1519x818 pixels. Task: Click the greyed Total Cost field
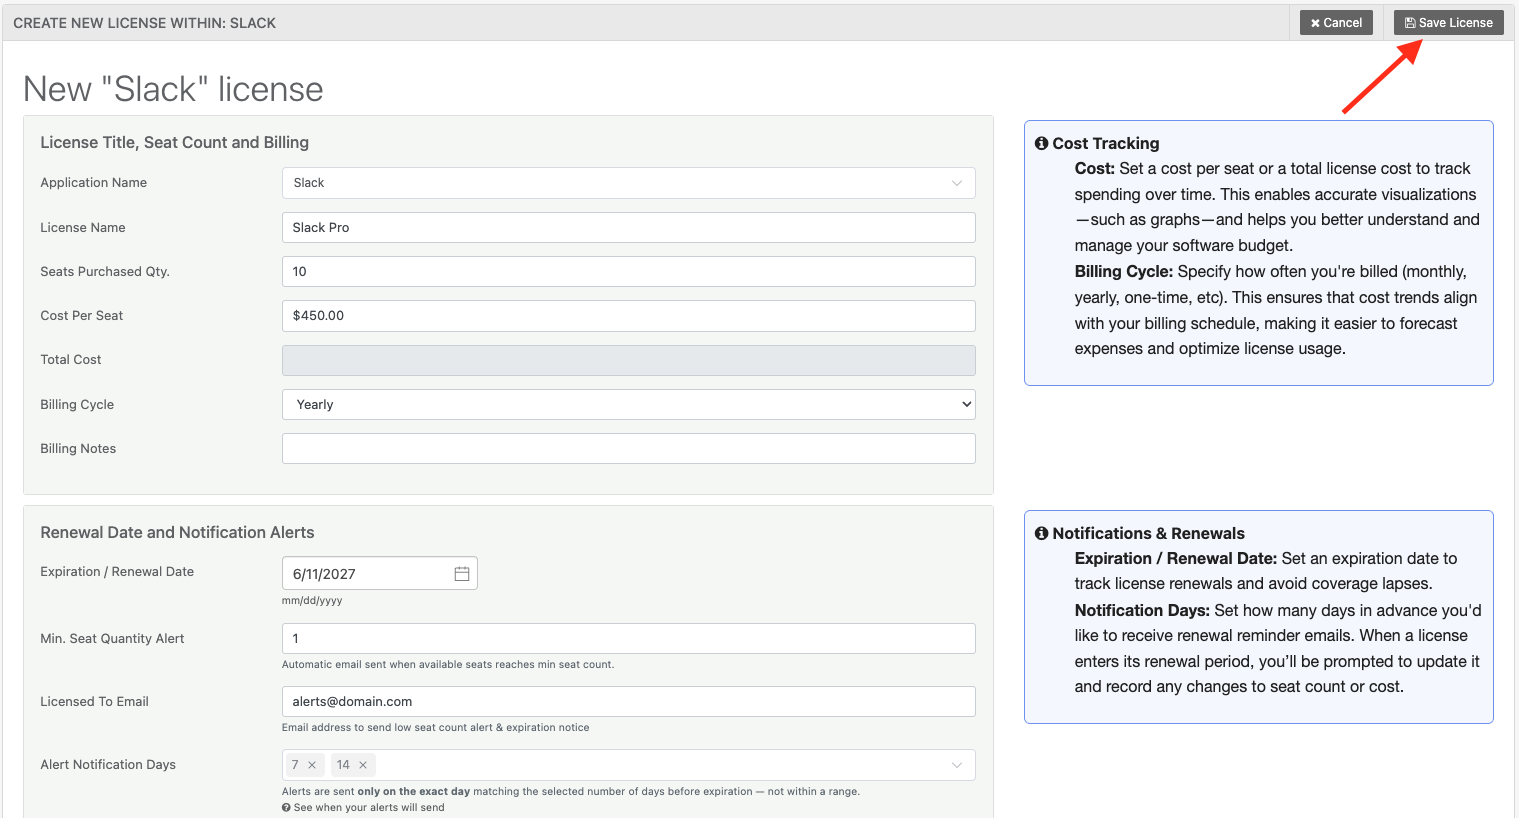[x=628, y=360]
